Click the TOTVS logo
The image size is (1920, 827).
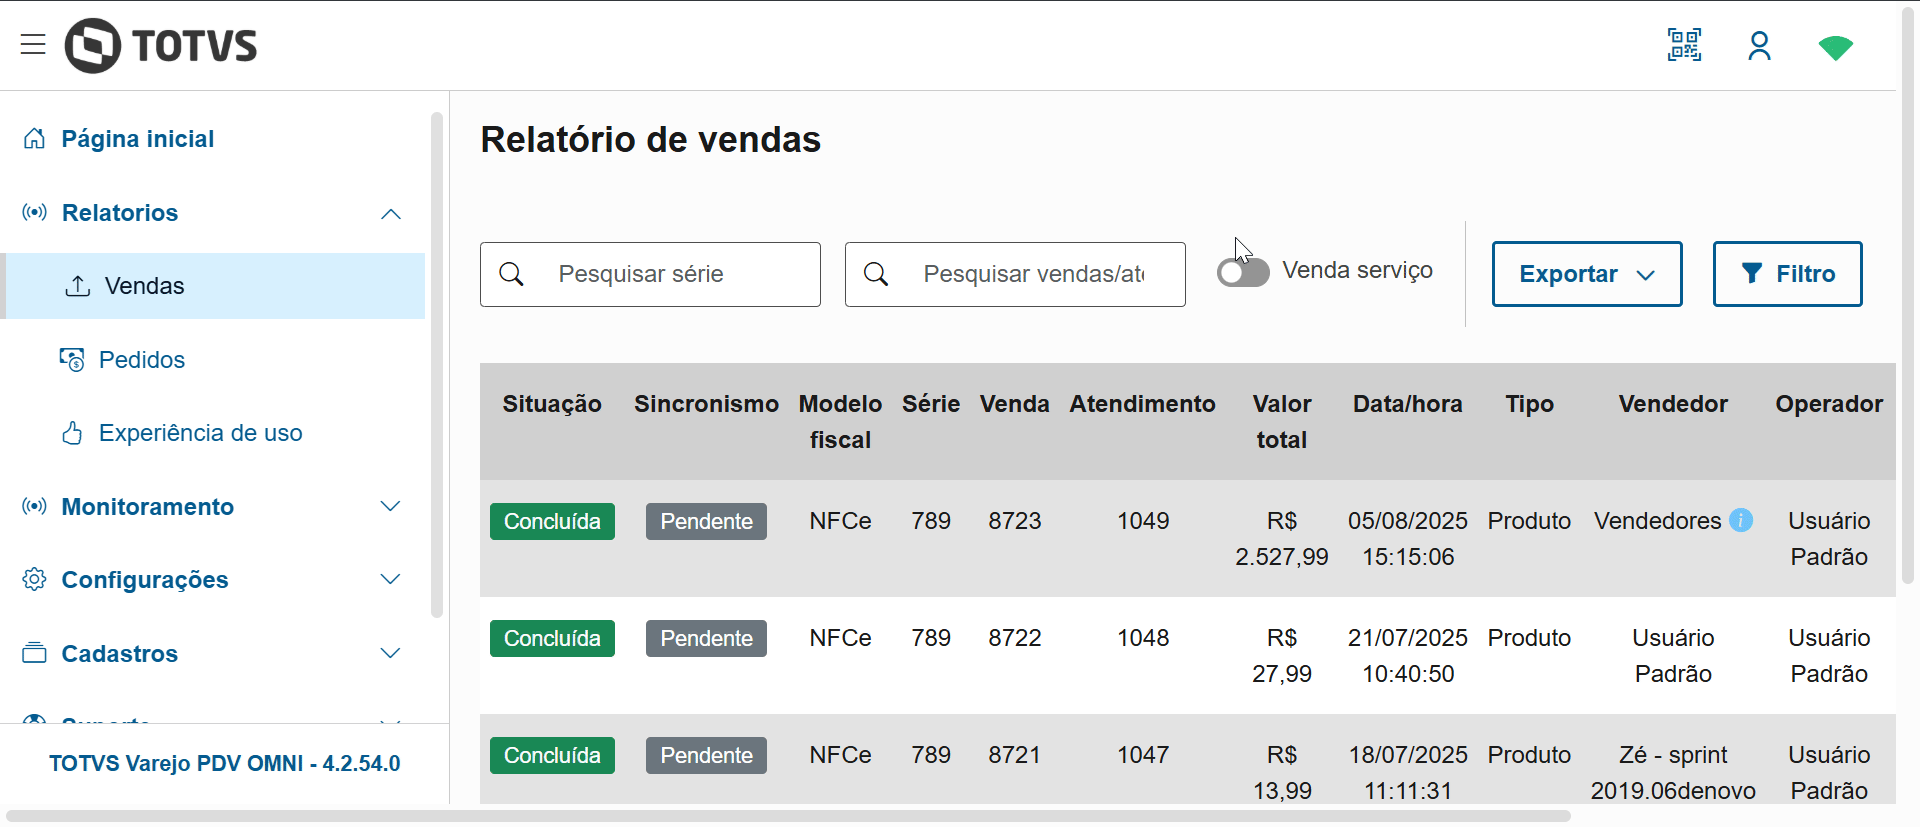click(162, 46)
